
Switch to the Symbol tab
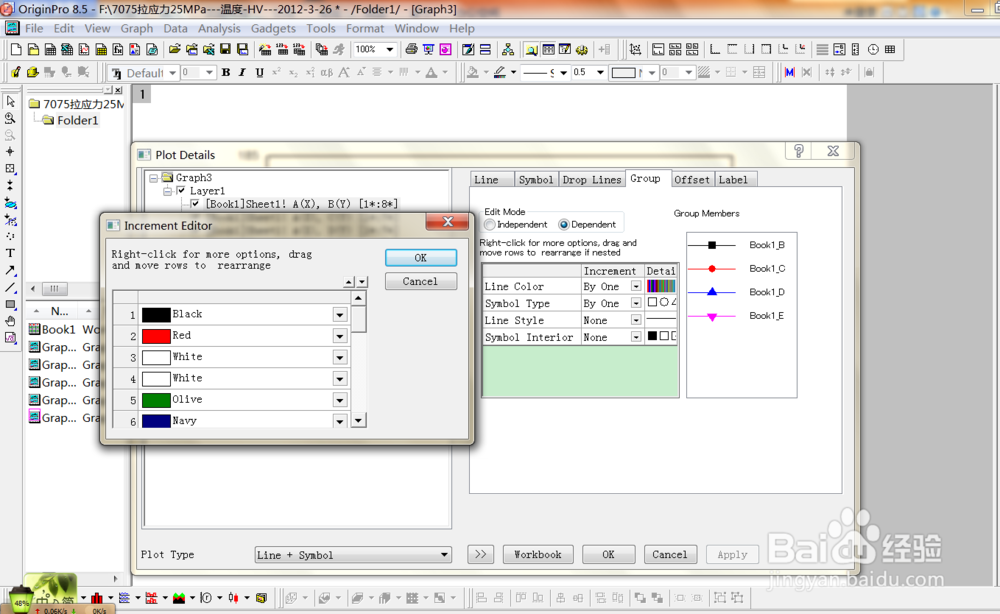536,180
